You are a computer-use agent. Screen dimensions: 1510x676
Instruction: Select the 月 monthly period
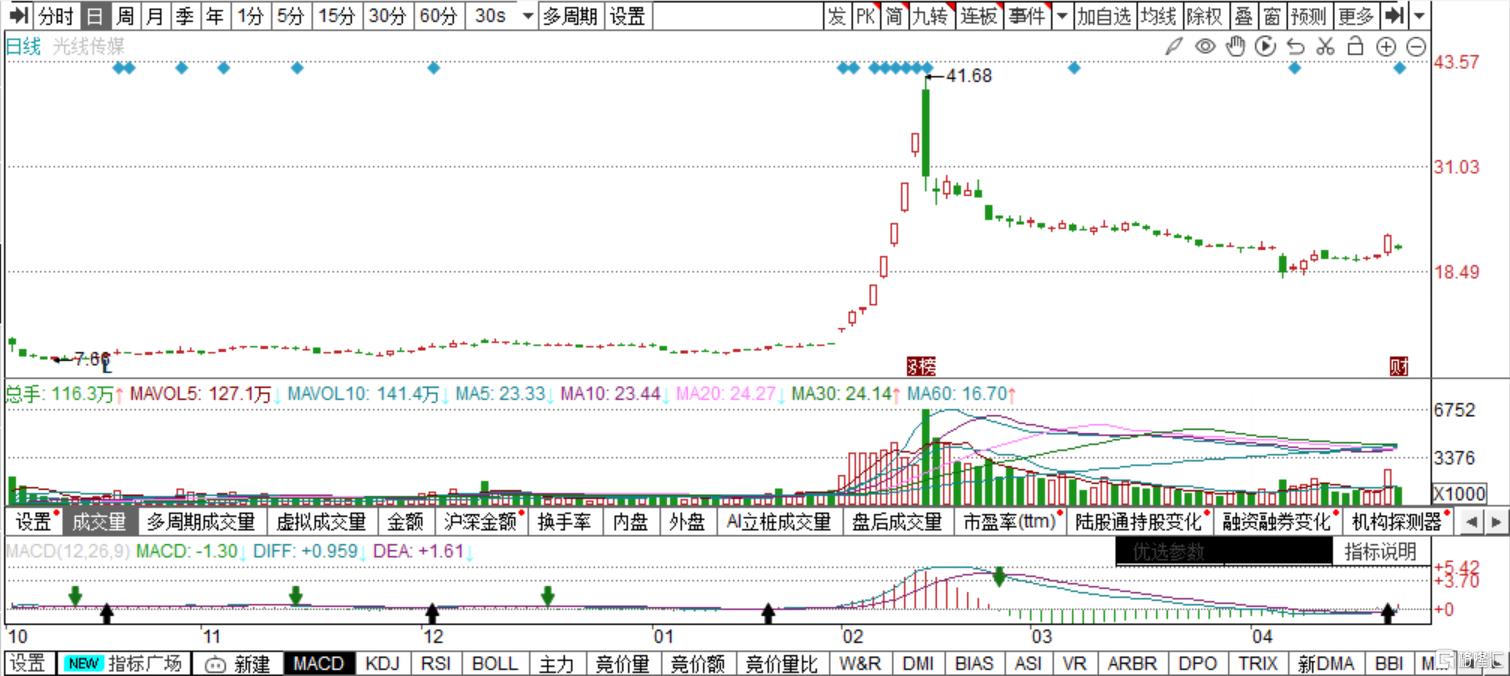[x=154, y=16]
